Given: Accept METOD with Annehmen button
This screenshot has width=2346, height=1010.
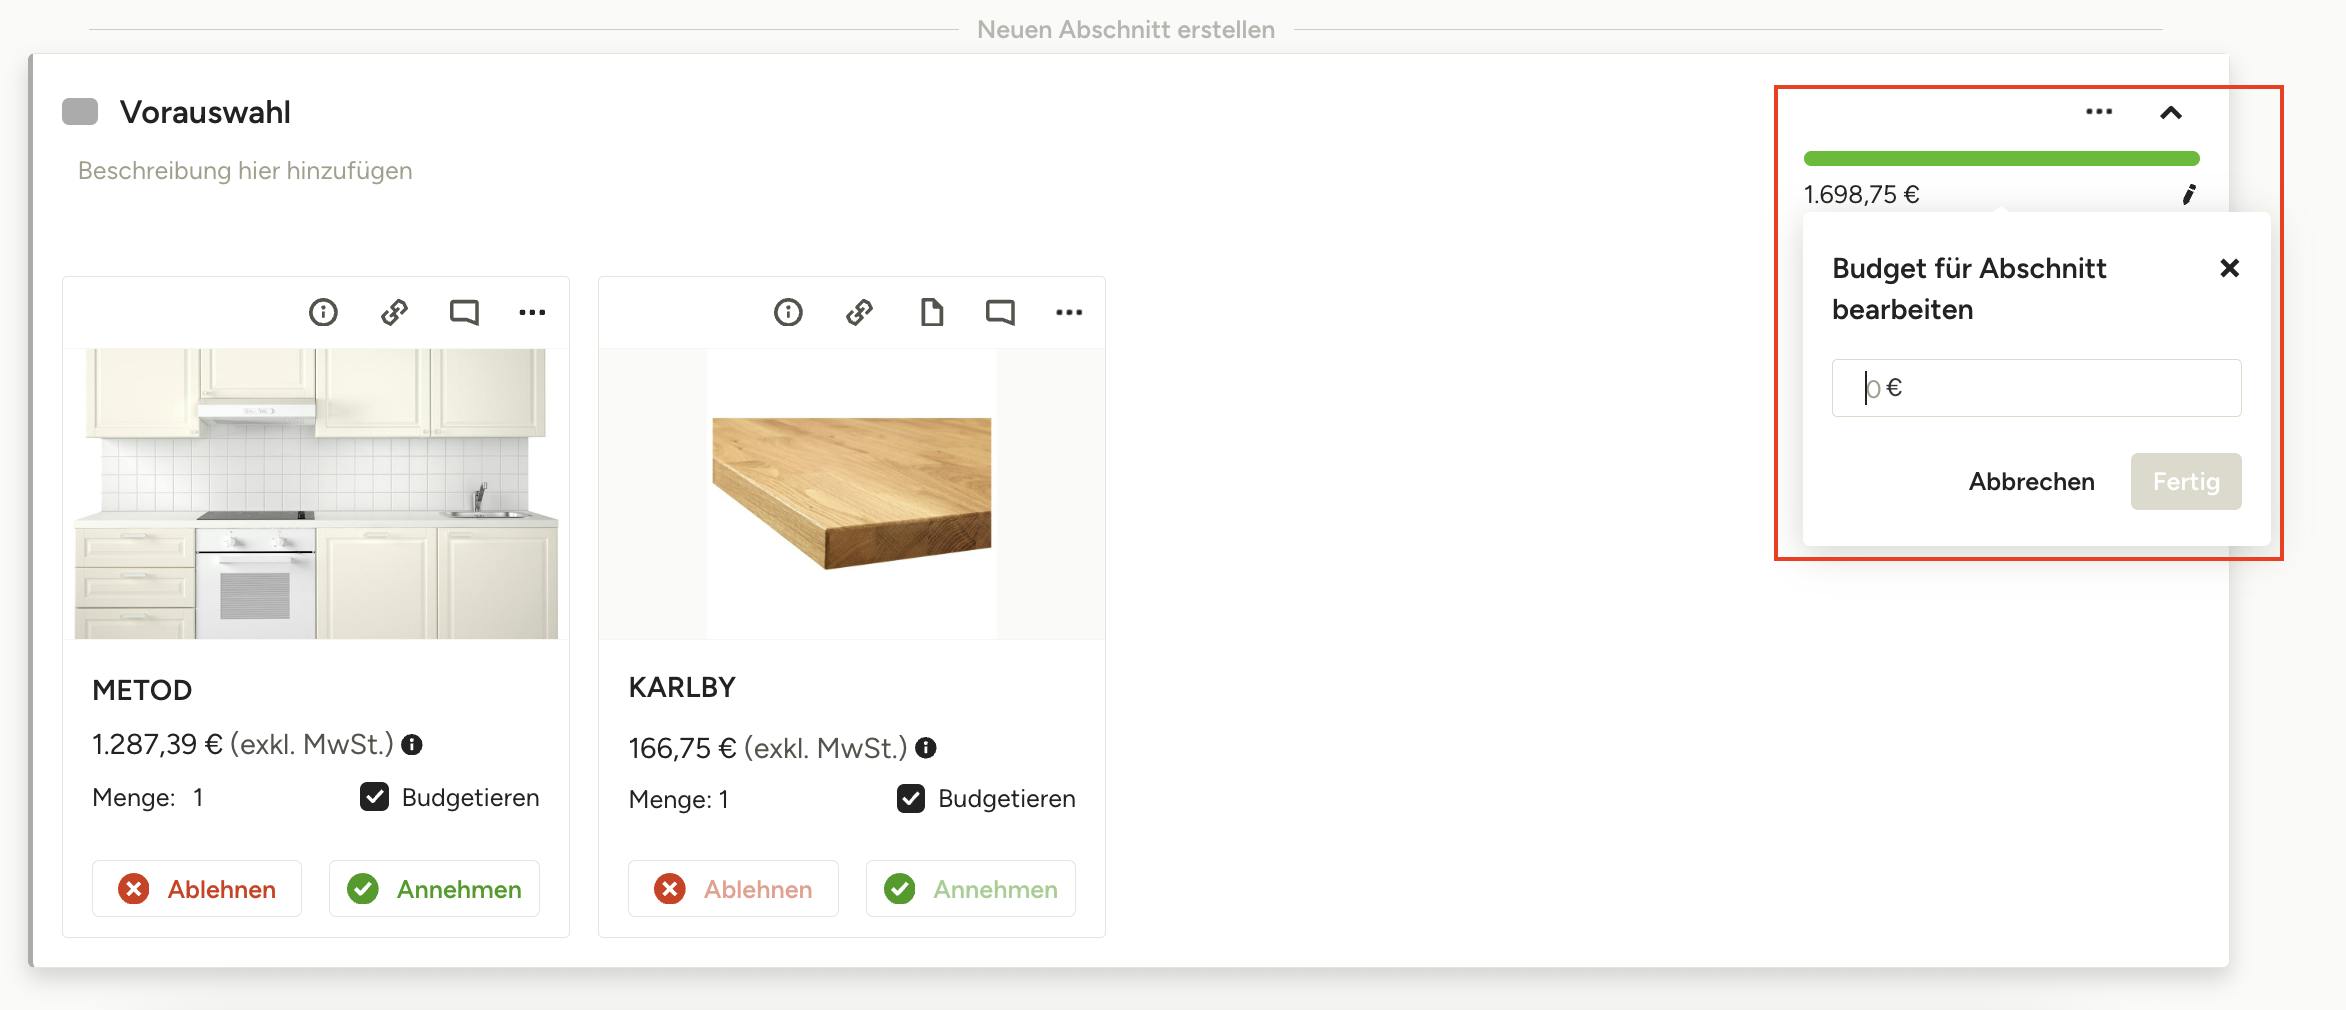Looking at the screenshot, I should click(x=434, y=889).
